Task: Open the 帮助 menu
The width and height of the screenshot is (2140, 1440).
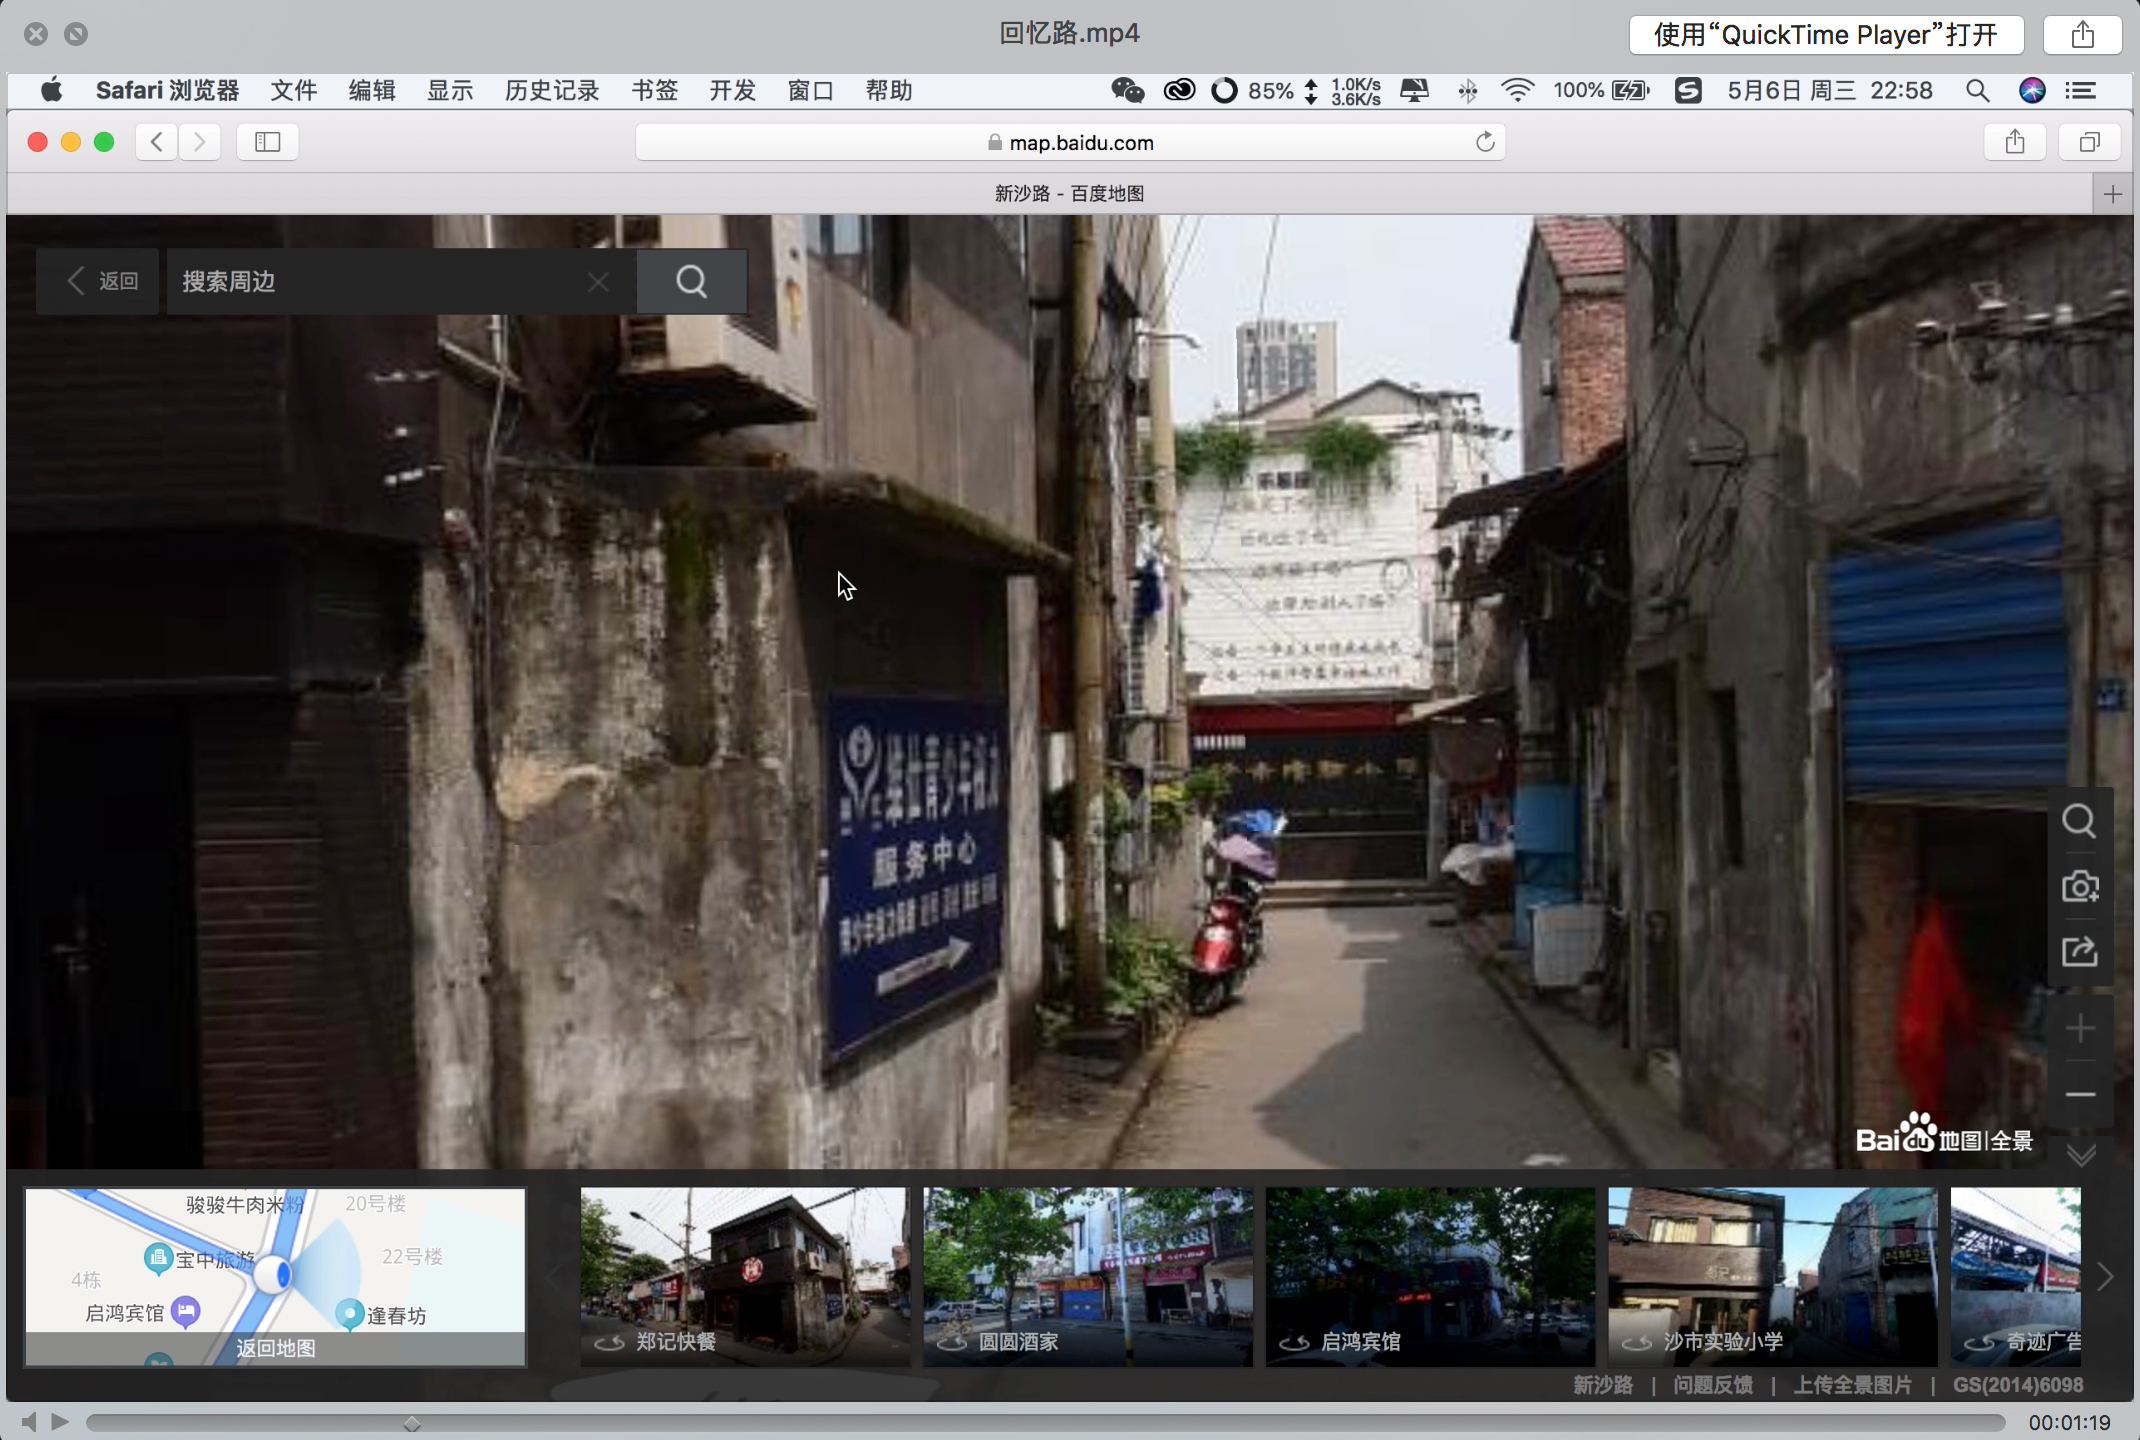Action: tap(889, 91)
